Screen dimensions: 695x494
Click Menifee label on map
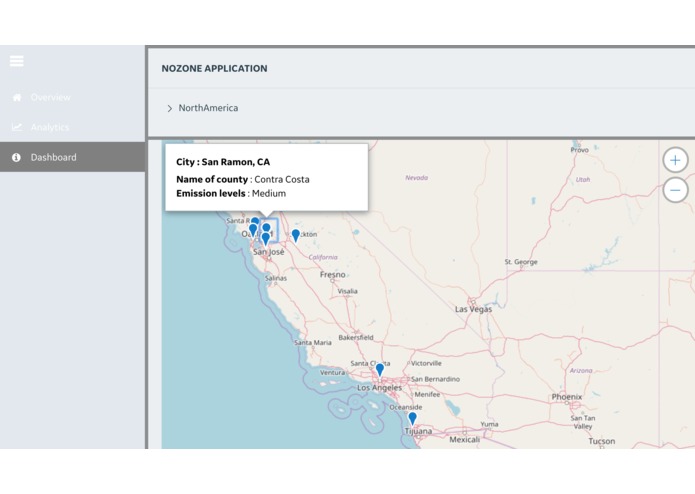427,394
